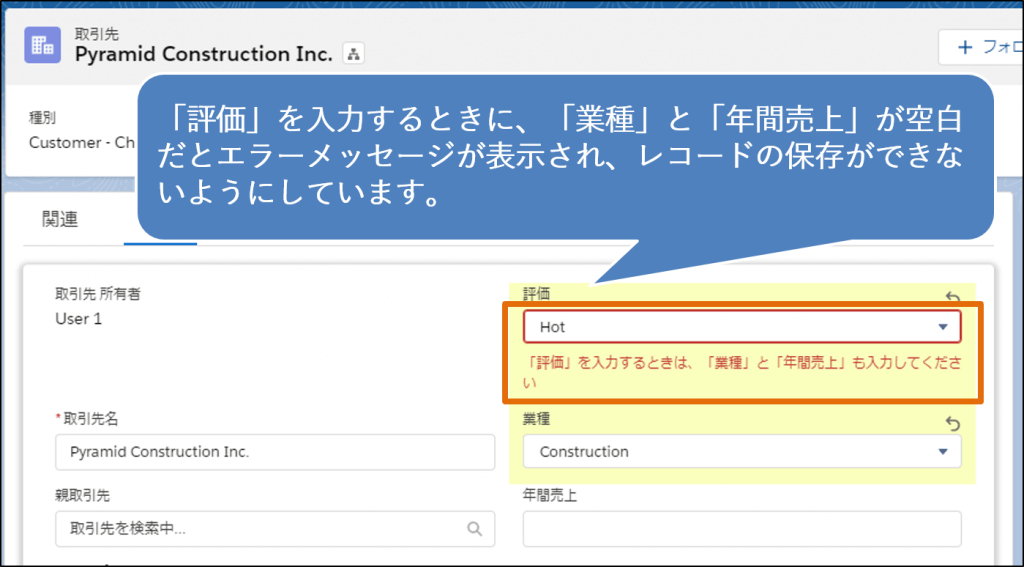Click the account building icon beside 取引先
The image size is (1024, 567).
42,45
